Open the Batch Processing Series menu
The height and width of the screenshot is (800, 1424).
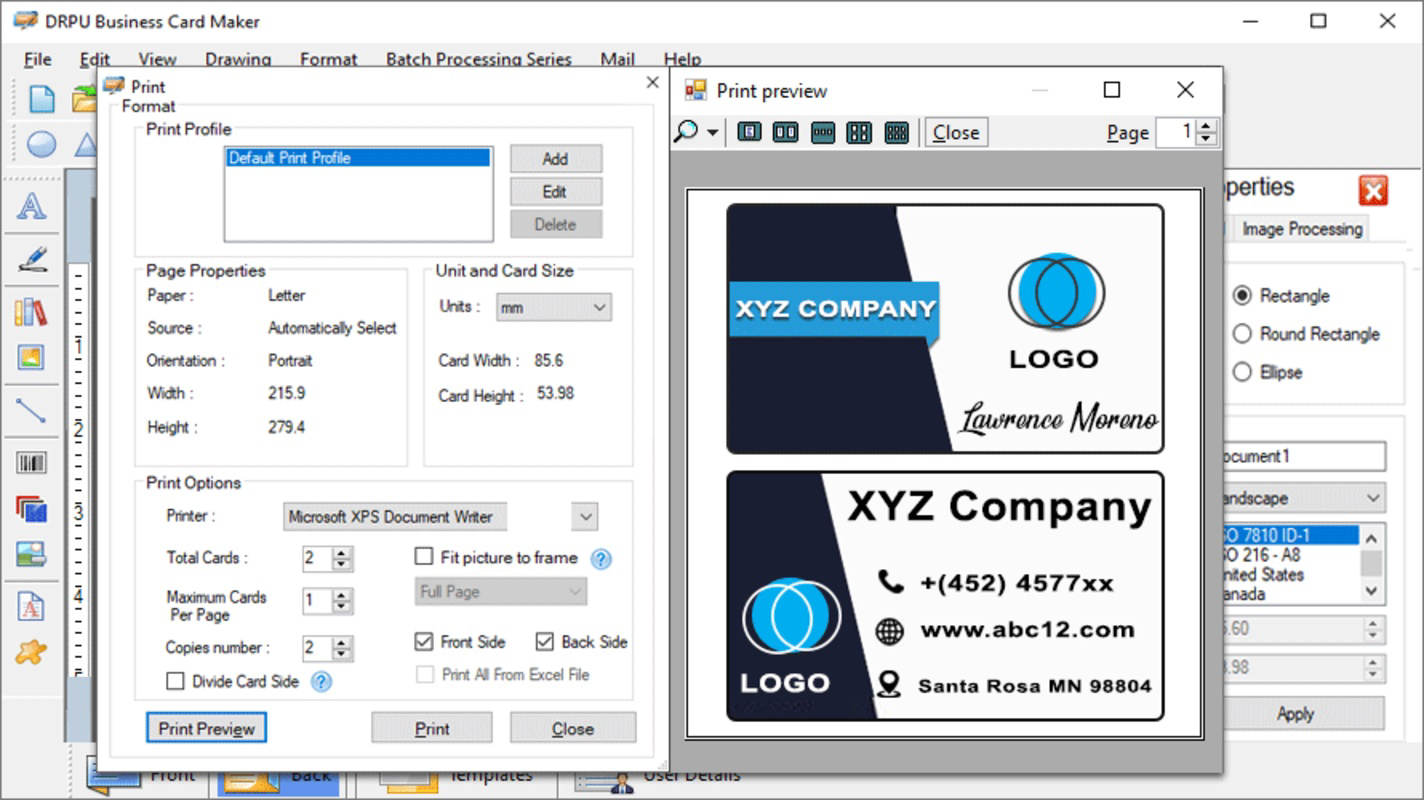pyautogui.click(x=478, y=59)
